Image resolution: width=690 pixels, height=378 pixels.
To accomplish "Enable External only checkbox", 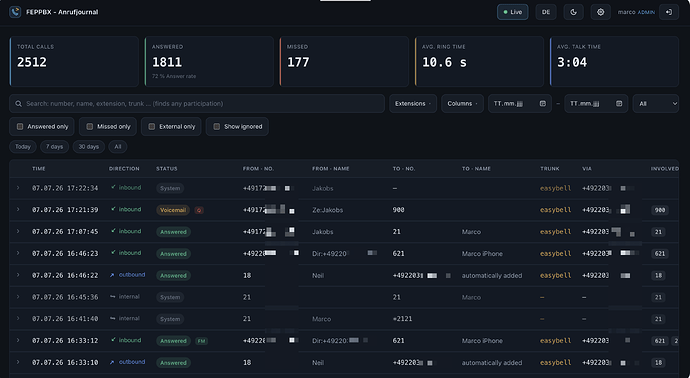I will [151, 126].
